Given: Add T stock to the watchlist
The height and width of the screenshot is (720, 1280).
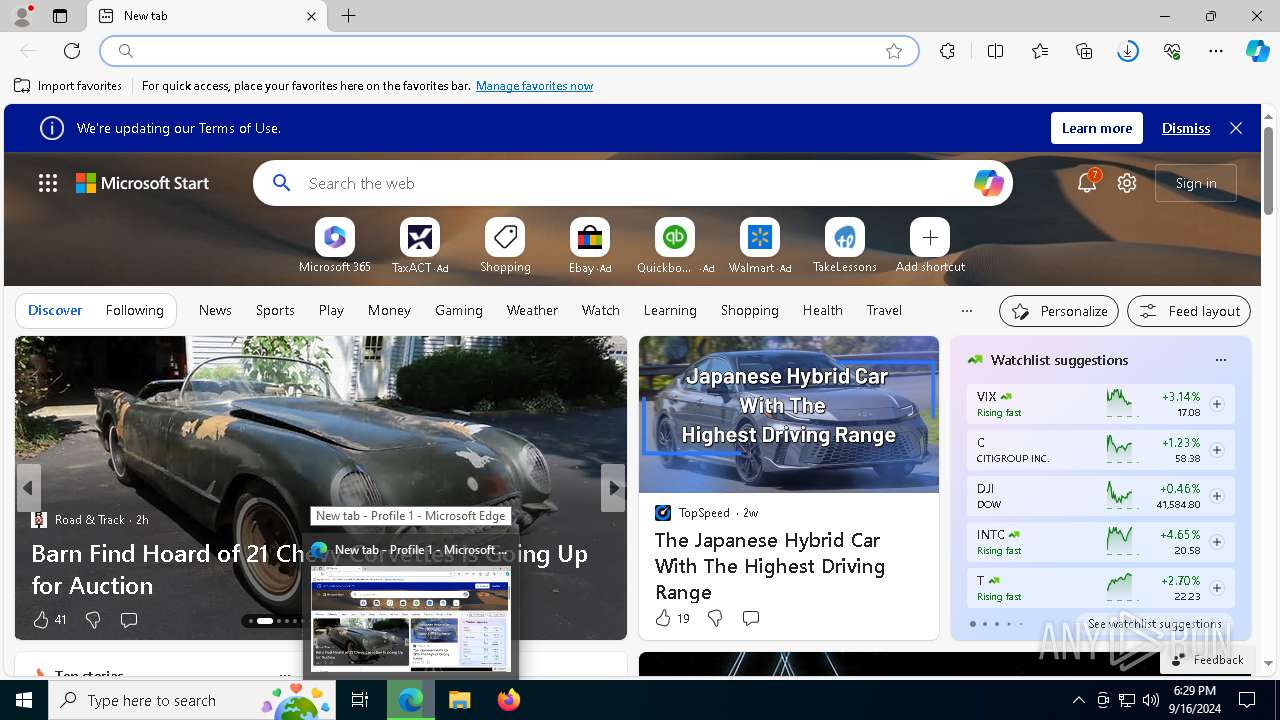Looking at the screenshot, I should click(x=1217, y=588).
